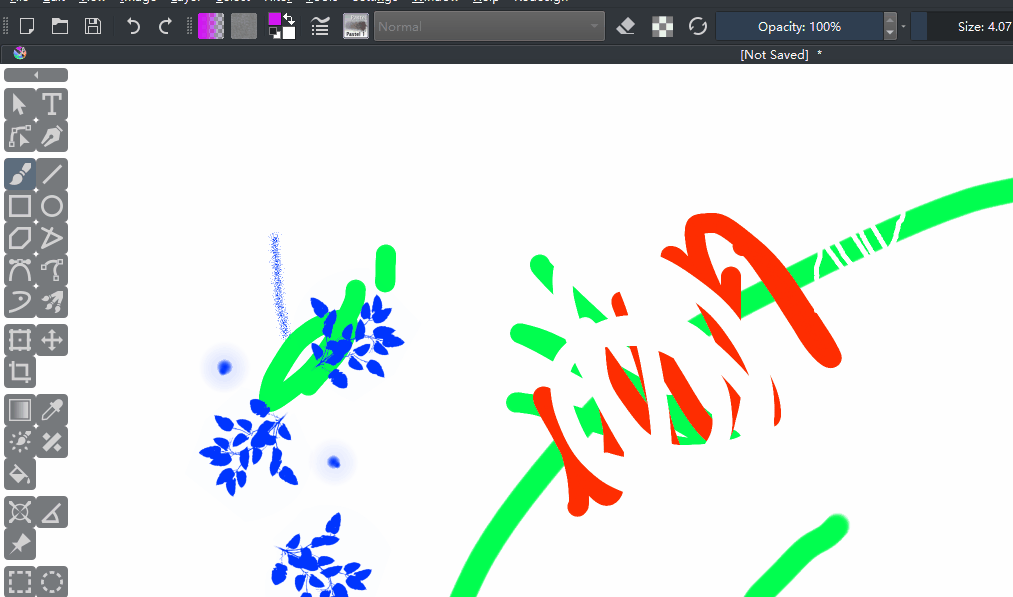Screen dimensions: 1013x597
Task: Activate the Freehand Brush tool
Action: tap(19, 174)
